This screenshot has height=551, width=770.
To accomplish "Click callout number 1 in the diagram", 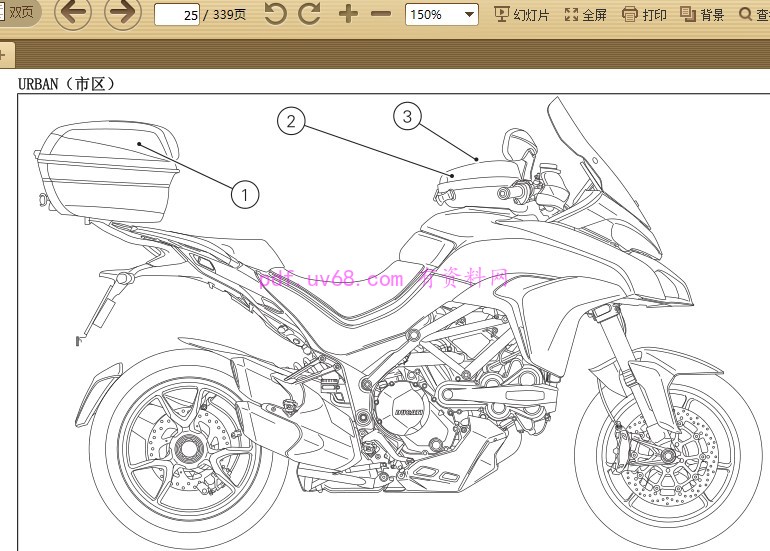I will coord(245,194).
